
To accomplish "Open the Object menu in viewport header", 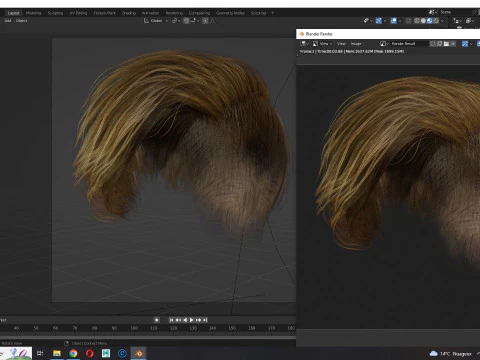I will 21,21.
